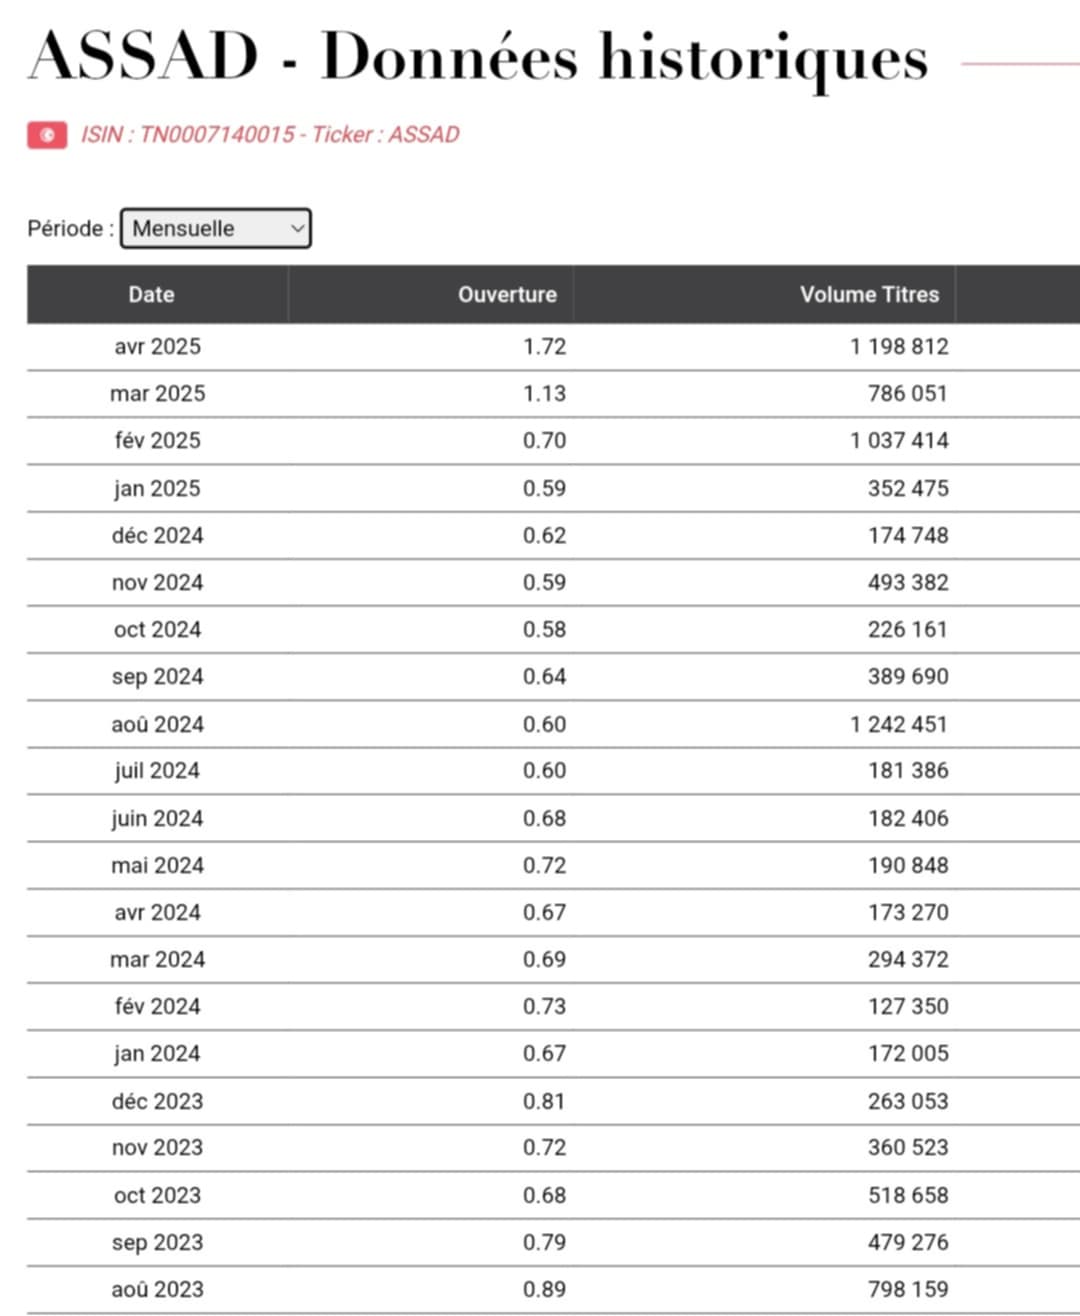Screen dimensions: 1080x1316
Task: Click the dropdown arrow next to Mensuelle
Action: pos(297,228)
